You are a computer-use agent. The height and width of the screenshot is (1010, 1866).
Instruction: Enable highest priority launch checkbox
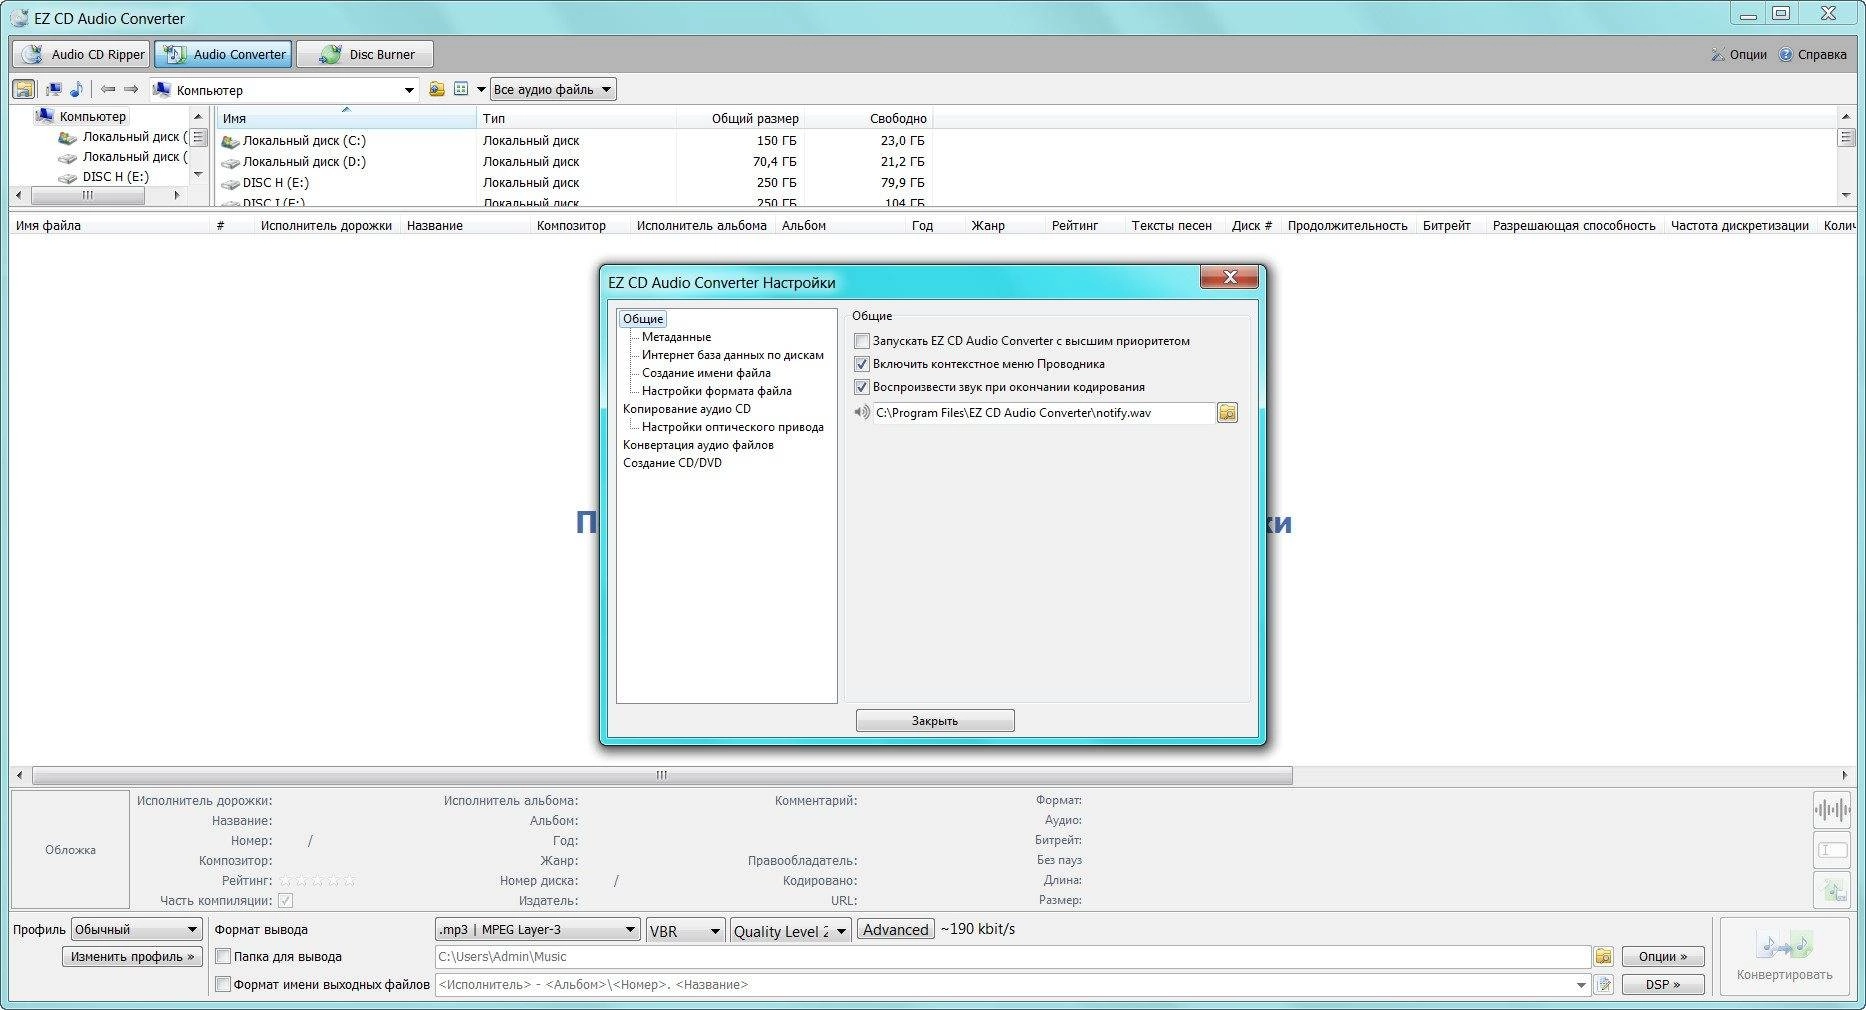click(862, 341)
